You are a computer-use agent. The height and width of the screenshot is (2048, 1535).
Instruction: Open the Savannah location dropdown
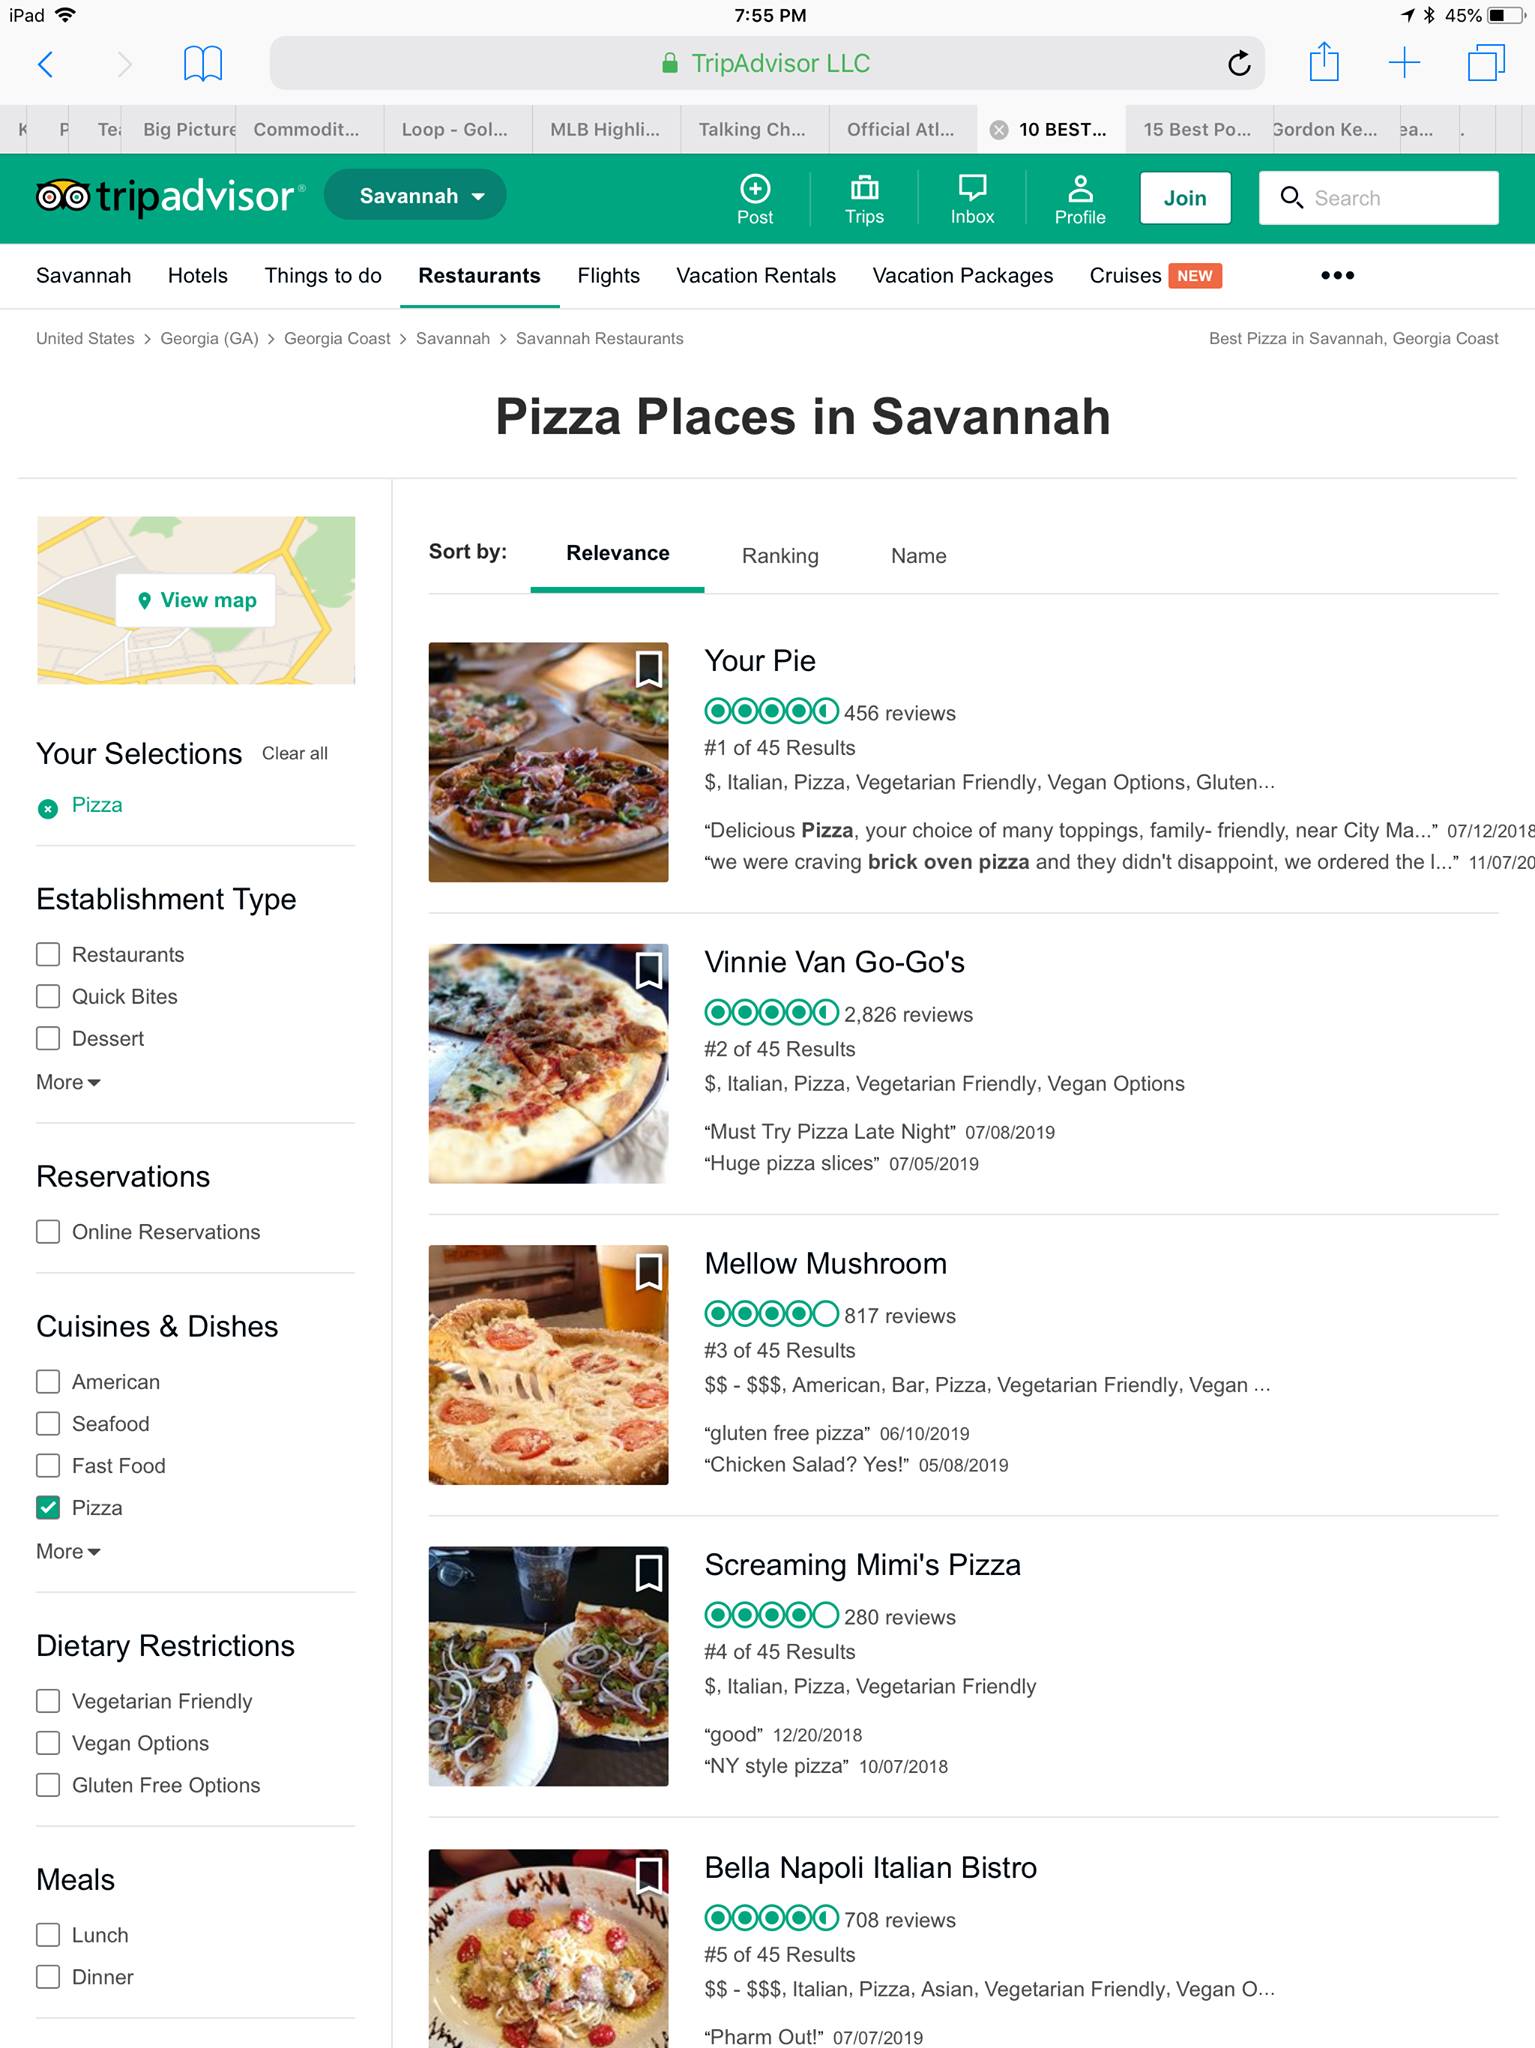click(x=415, y=195)
